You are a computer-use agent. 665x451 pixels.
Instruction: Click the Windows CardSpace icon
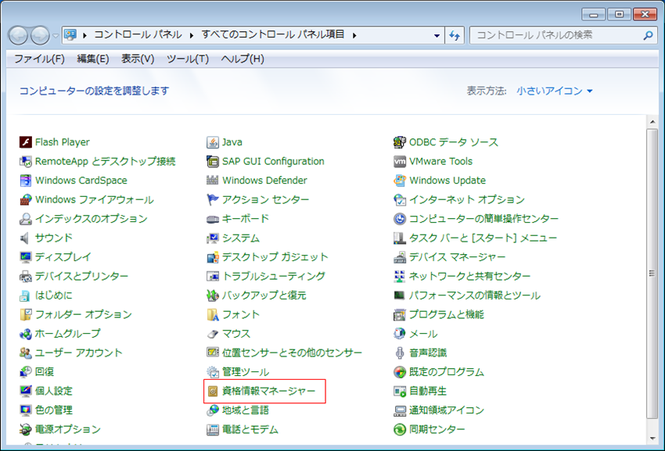click(x=25, y=180)
